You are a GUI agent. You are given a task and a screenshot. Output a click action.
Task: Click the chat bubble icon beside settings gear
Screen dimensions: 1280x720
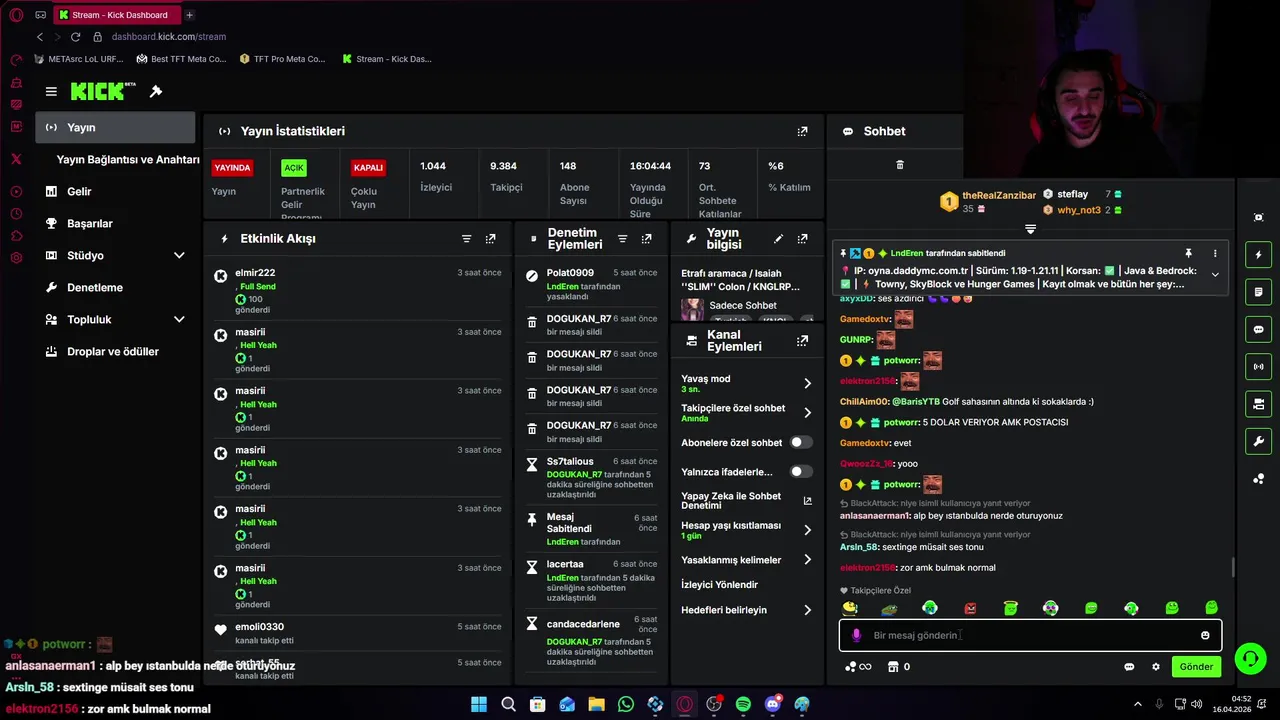1129,667
